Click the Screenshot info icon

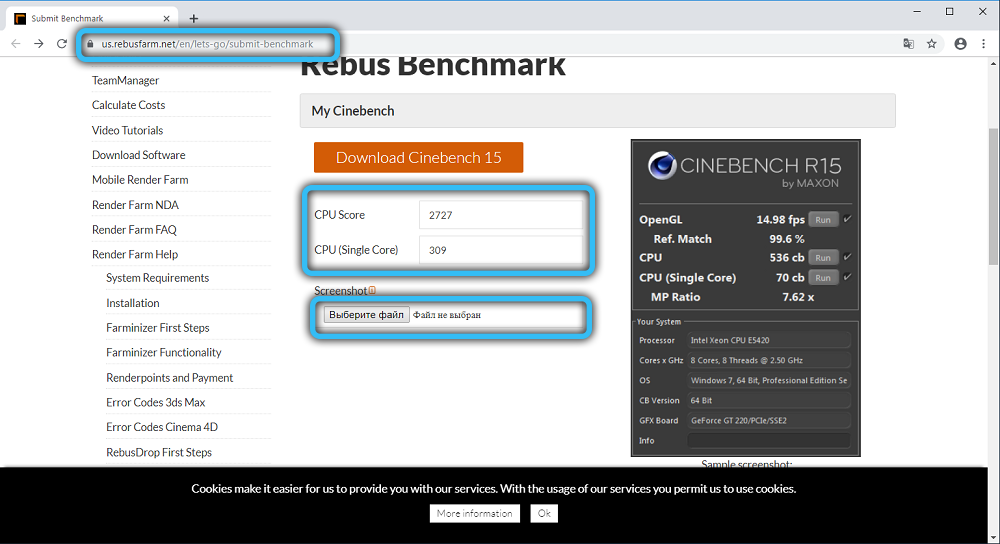coord(372,291)
